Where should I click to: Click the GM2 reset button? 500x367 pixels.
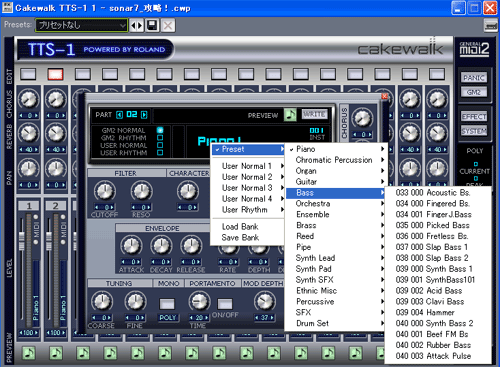(x=474, y=92)
